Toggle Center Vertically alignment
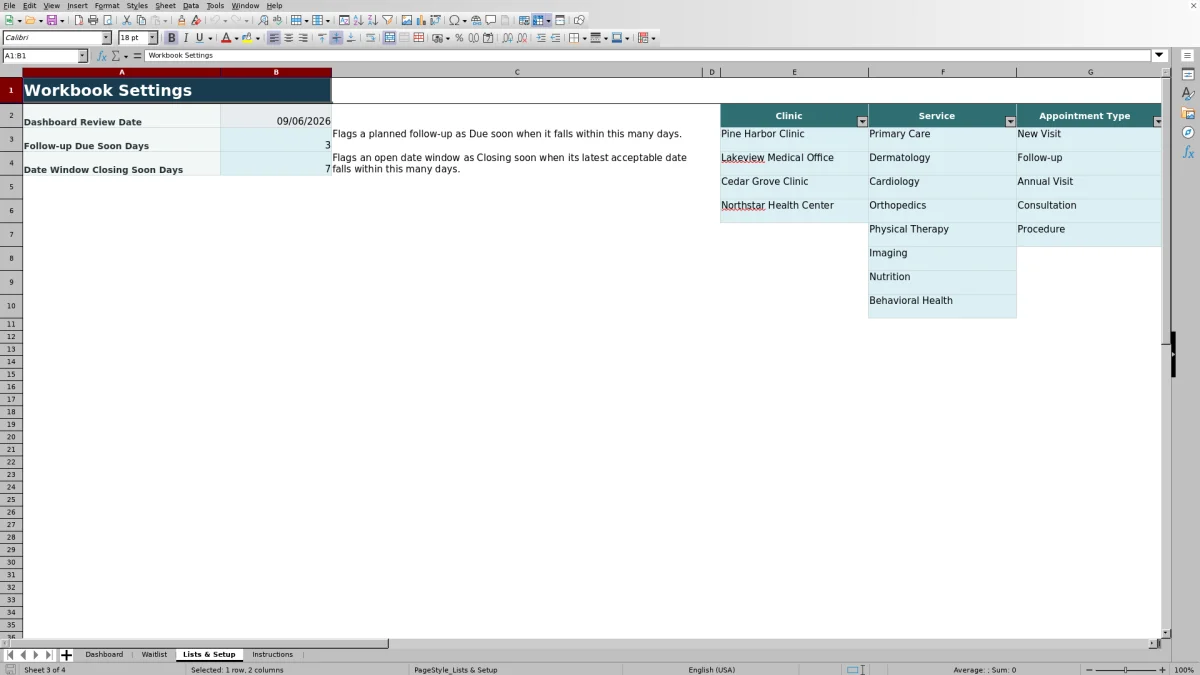Image resolution: width=1200 pixels, height=675 pixels. (x=336, y=38)
